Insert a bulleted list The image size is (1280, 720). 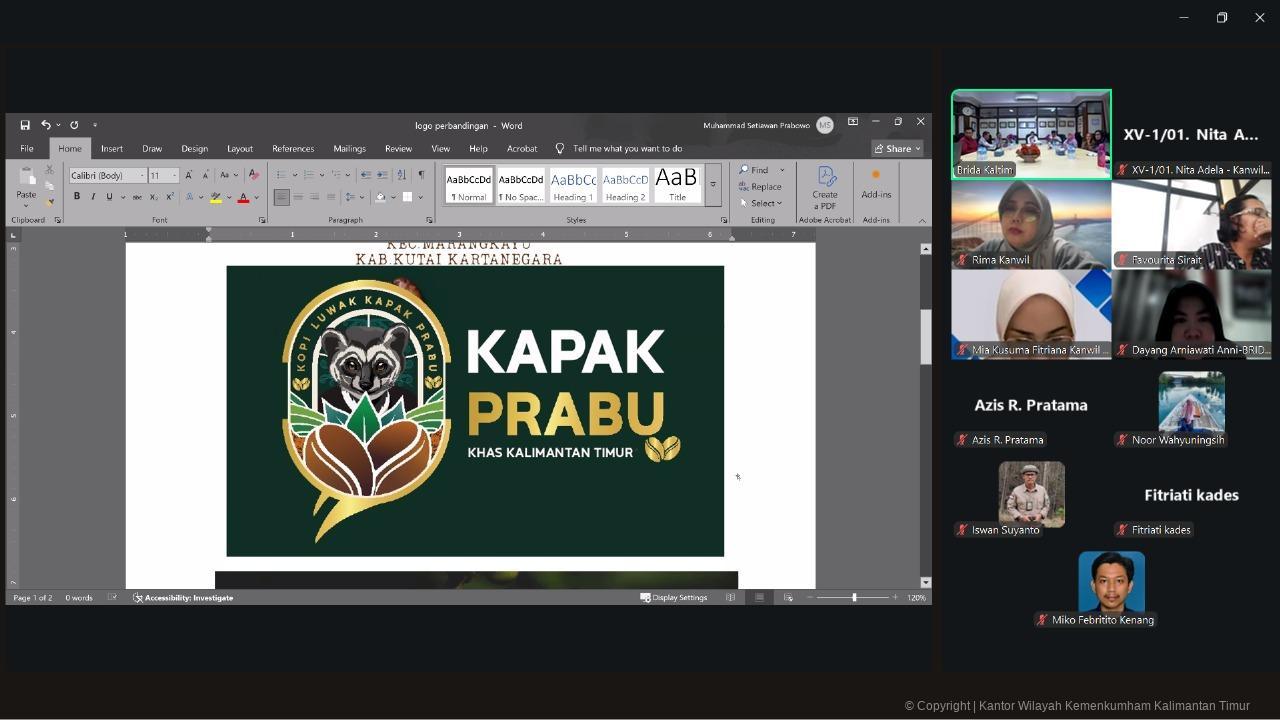tap(281, 175)
